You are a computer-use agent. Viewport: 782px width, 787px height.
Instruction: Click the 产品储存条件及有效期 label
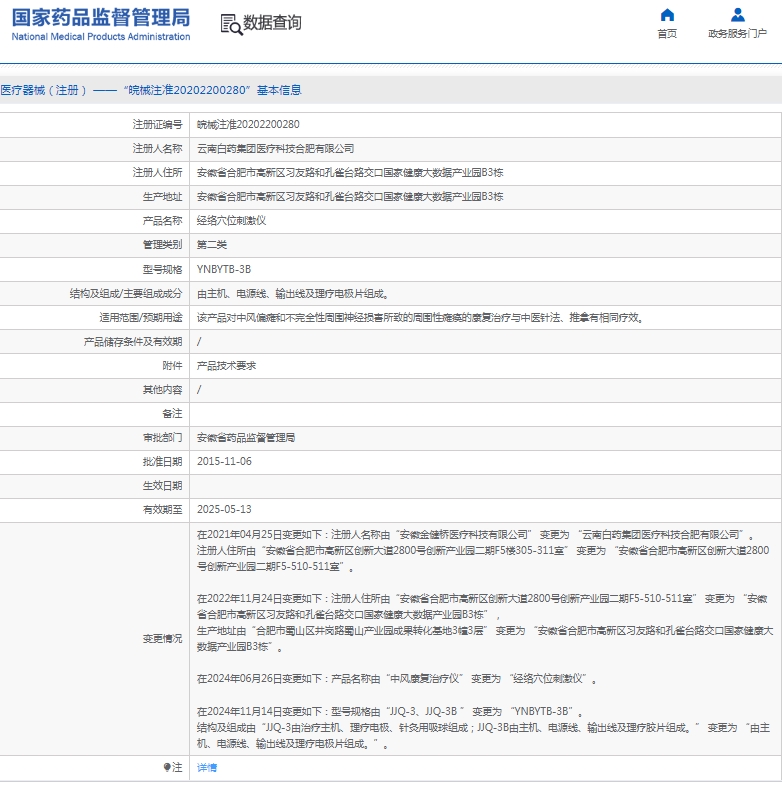[x=133, y=342]
